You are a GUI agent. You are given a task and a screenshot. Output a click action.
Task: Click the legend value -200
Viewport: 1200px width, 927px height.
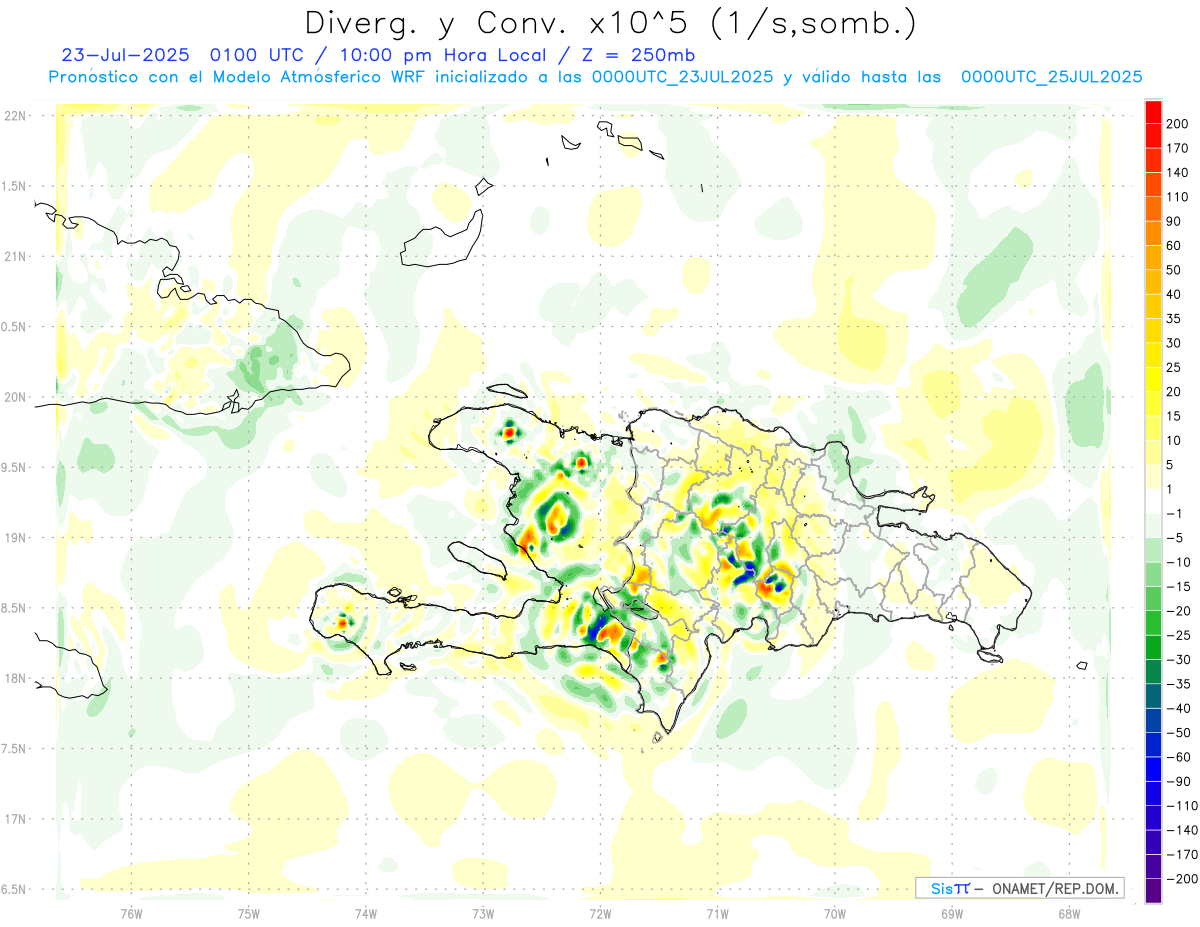(1182, 879)
